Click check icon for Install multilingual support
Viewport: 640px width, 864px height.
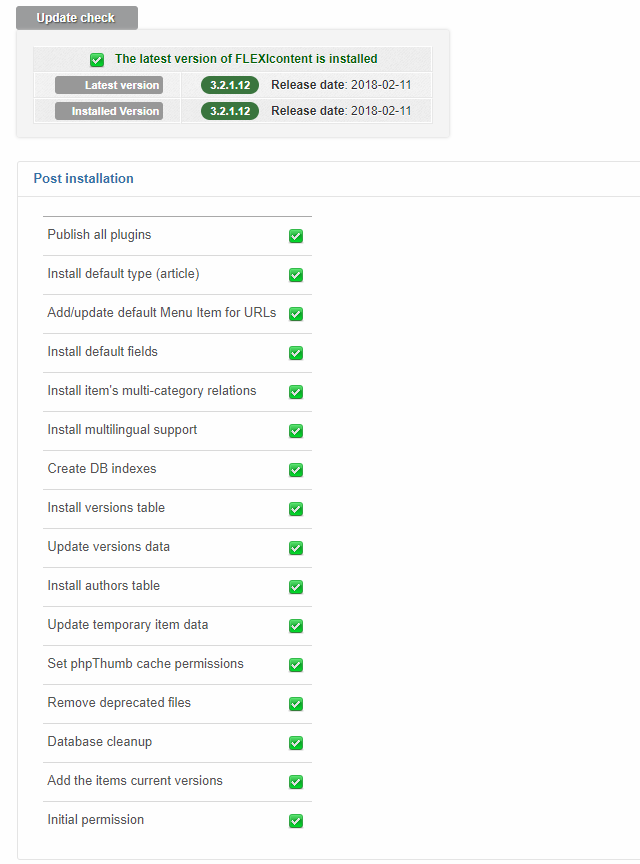[296, 431]
